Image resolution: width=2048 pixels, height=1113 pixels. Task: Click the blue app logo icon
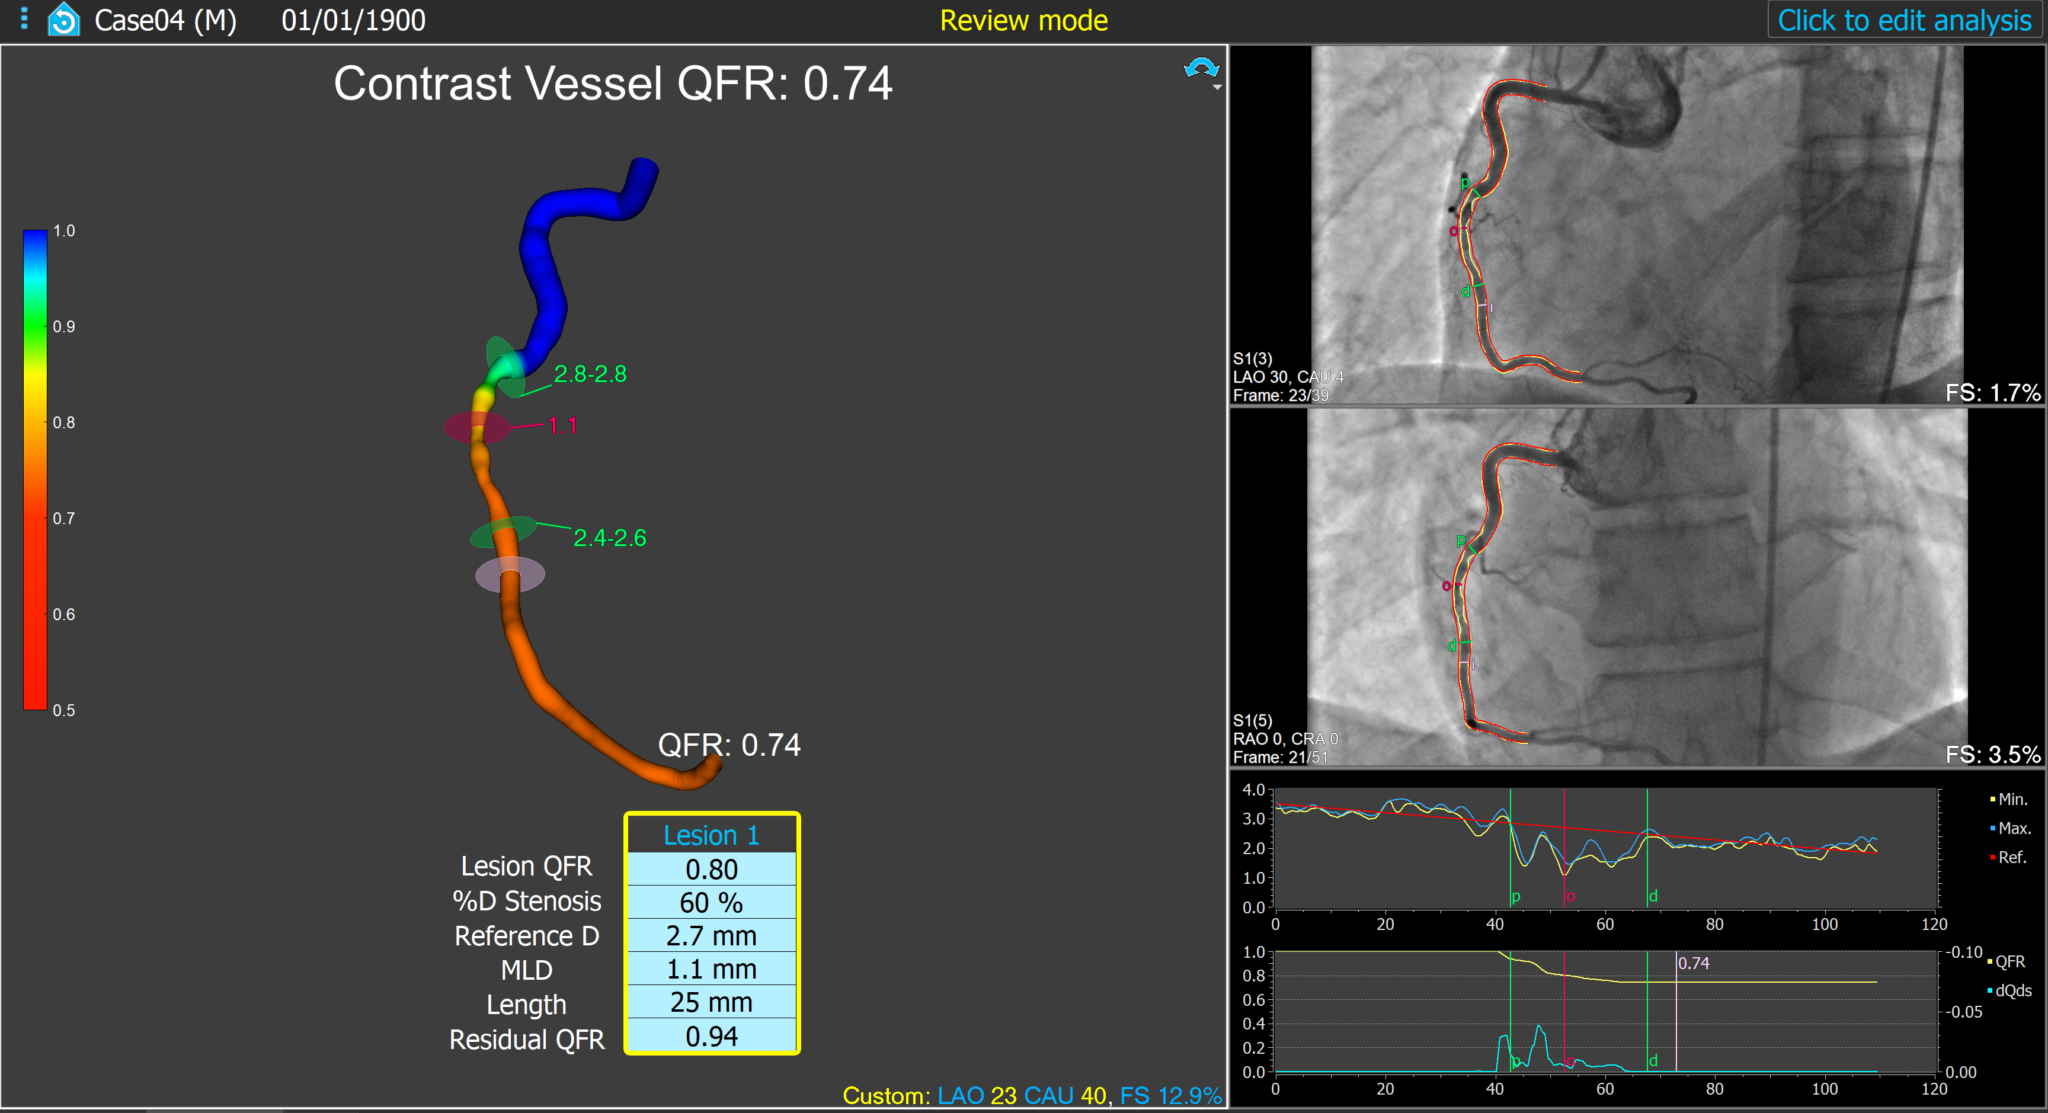click(x=63, y=20)
